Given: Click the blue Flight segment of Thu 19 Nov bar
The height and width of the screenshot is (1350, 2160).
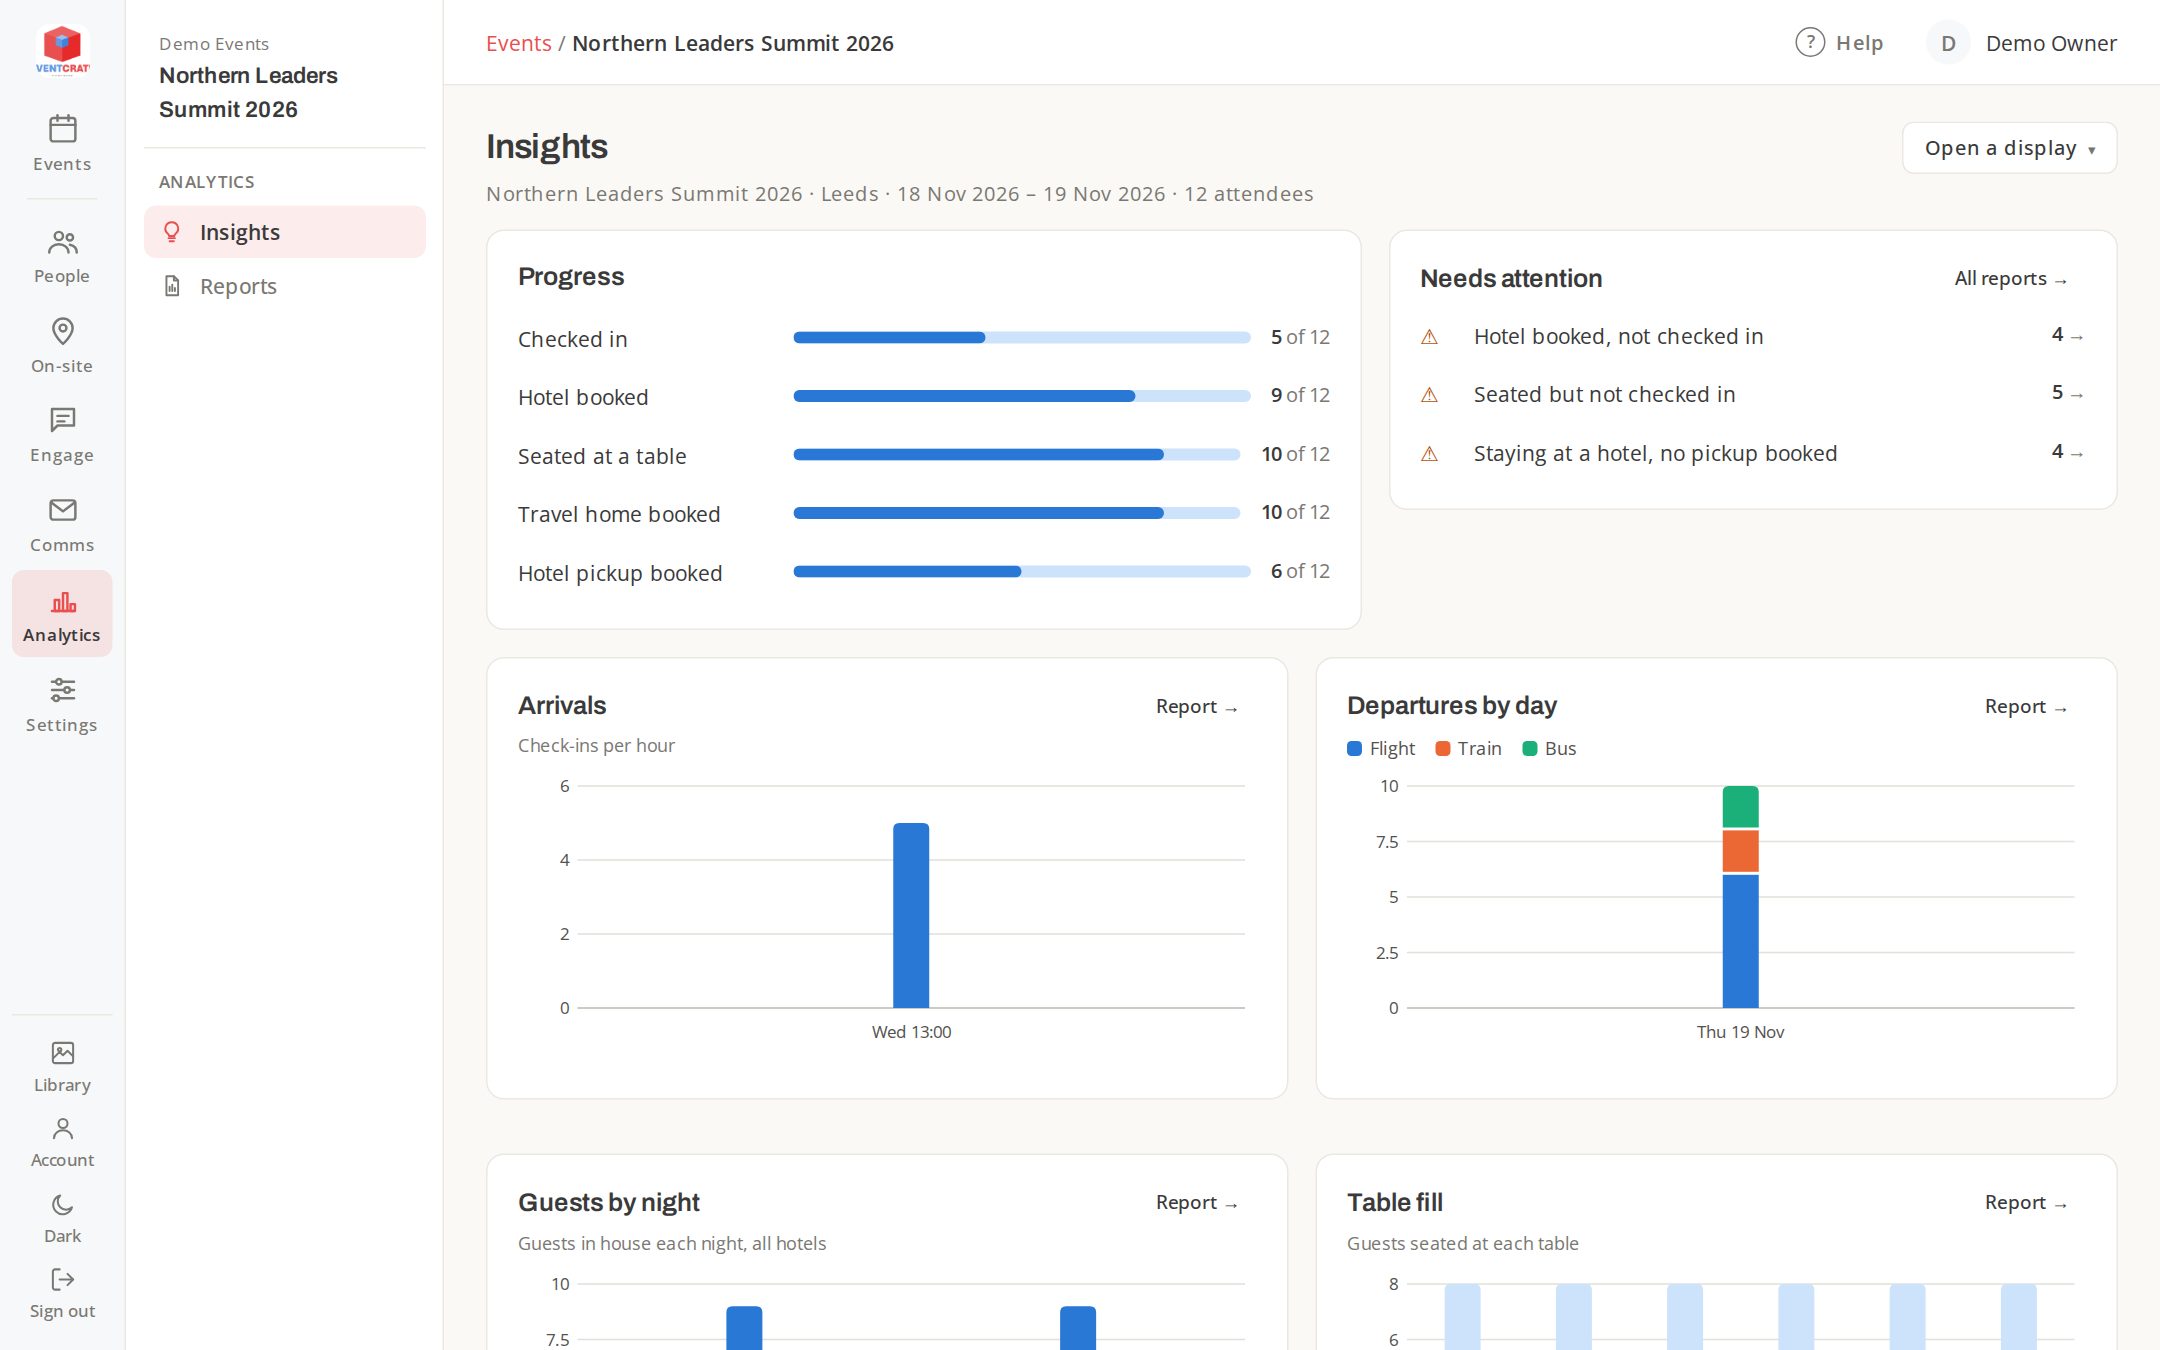Looking at the screenshot, I should pyautogui.click(x=1740, y=941).
